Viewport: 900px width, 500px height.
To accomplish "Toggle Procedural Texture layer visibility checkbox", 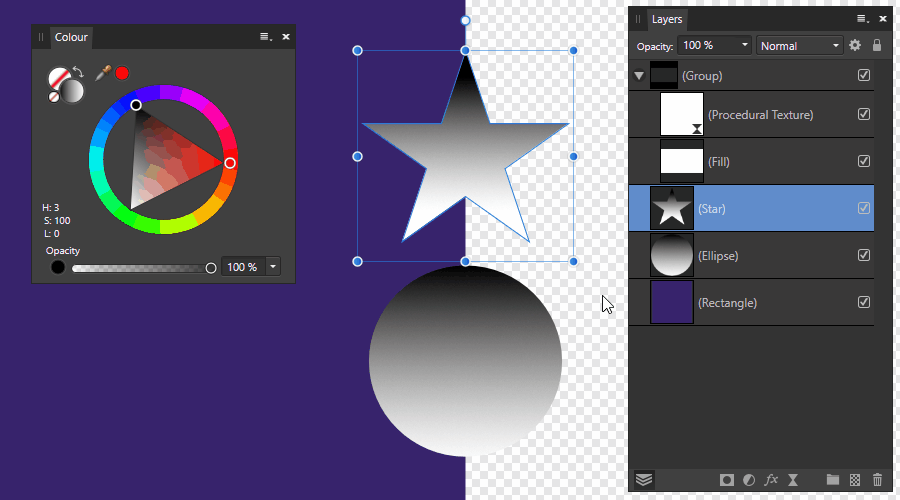I will point(864,114).
